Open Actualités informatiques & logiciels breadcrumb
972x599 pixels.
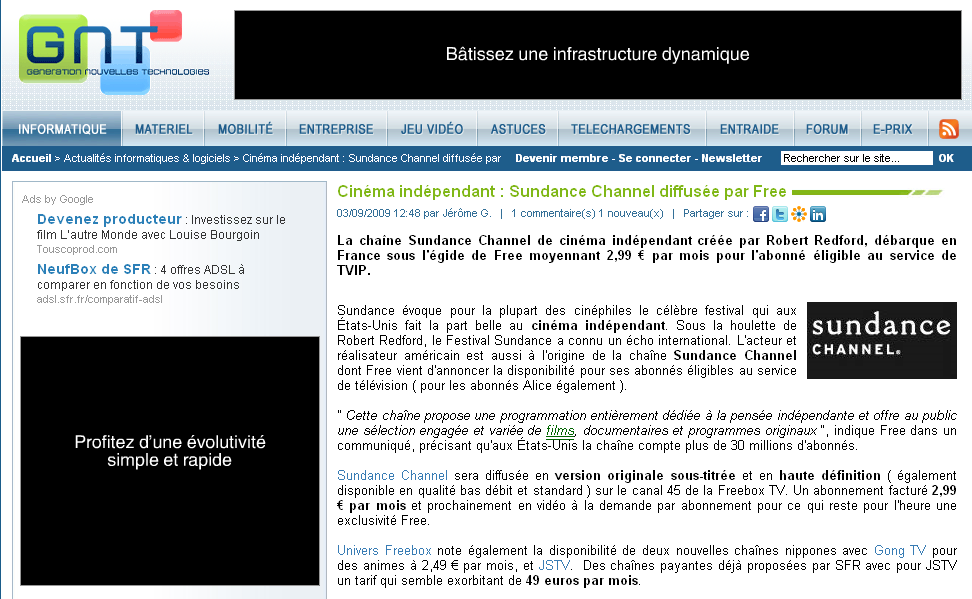tap(147, 158)
